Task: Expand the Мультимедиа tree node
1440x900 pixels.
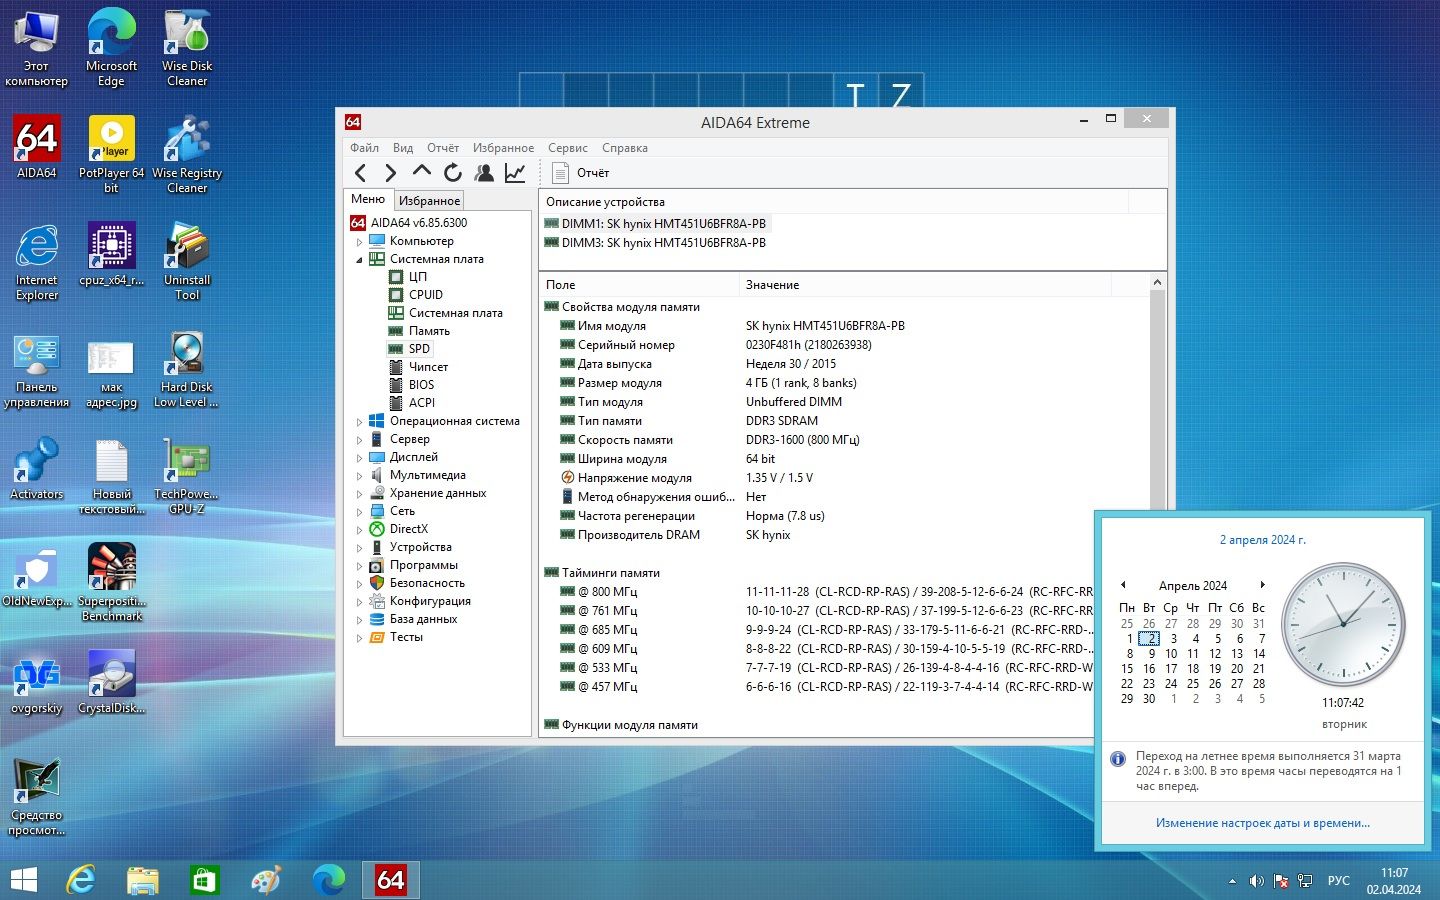Action: 359,475
